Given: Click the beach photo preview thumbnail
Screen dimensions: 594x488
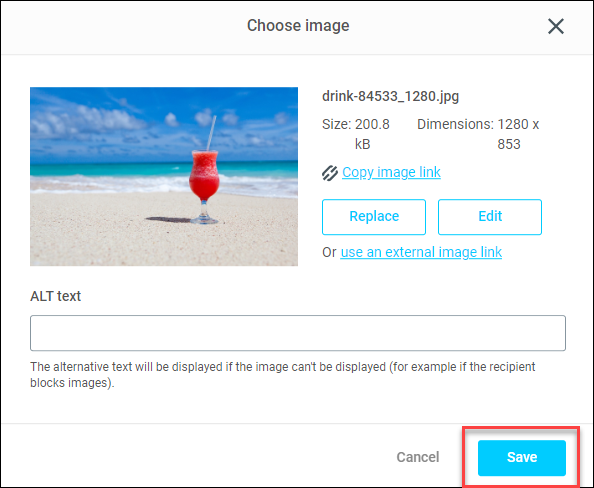Looking at the screenshot, I should click(164, 177).
